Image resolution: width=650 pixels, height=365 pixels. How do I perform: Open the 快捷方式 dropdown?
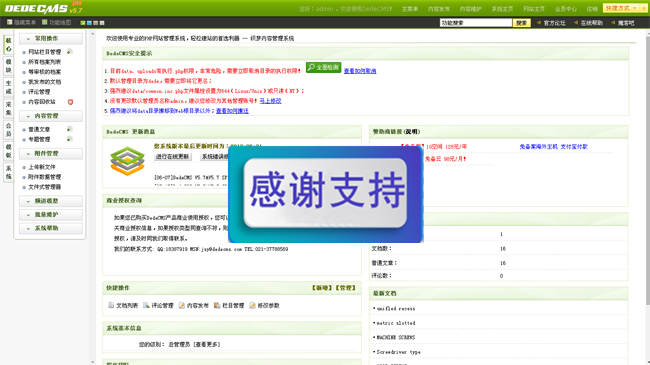(x=621, y=8)
